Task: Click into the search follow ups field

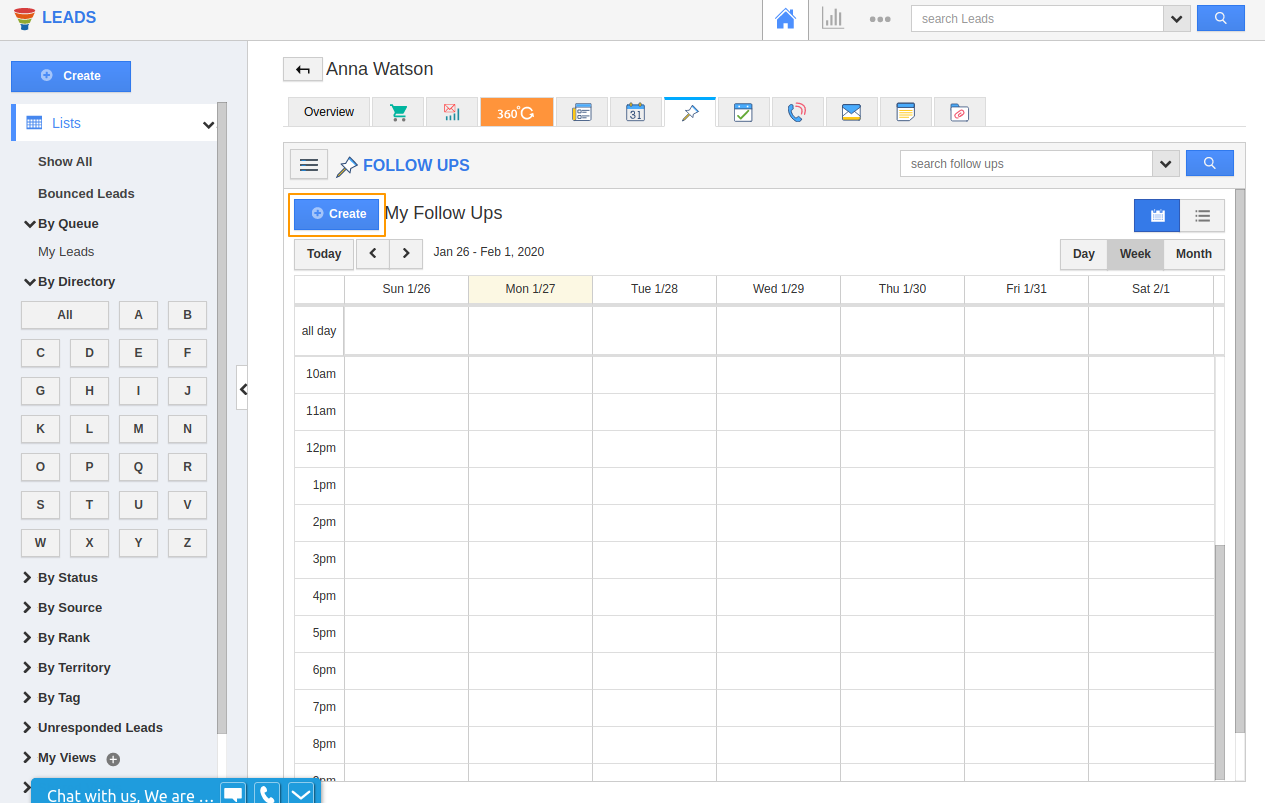Action: [x=1026, y=163]
